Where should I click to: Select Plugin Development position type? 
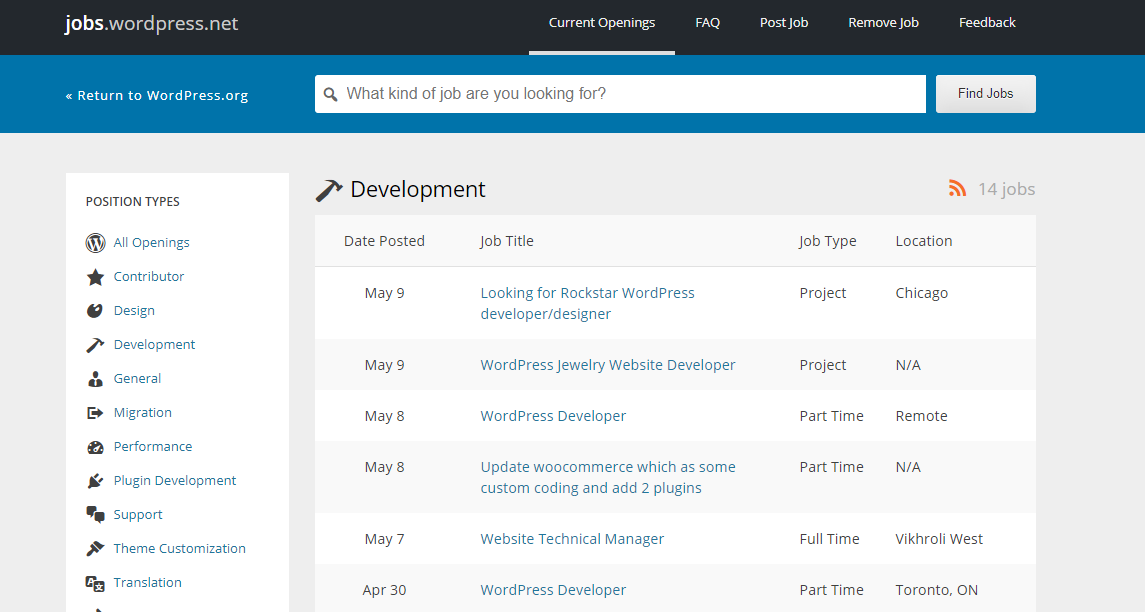tap(175, 481)
